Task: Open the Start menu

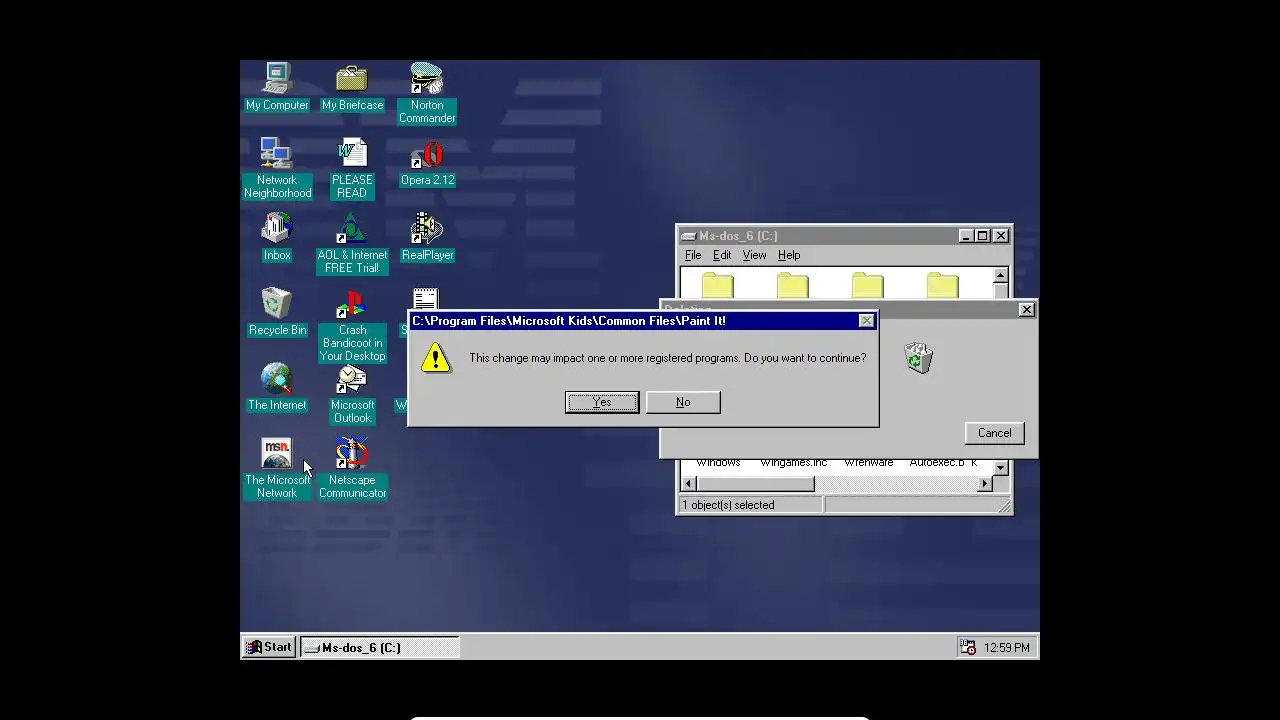Action: coord(269,647)
